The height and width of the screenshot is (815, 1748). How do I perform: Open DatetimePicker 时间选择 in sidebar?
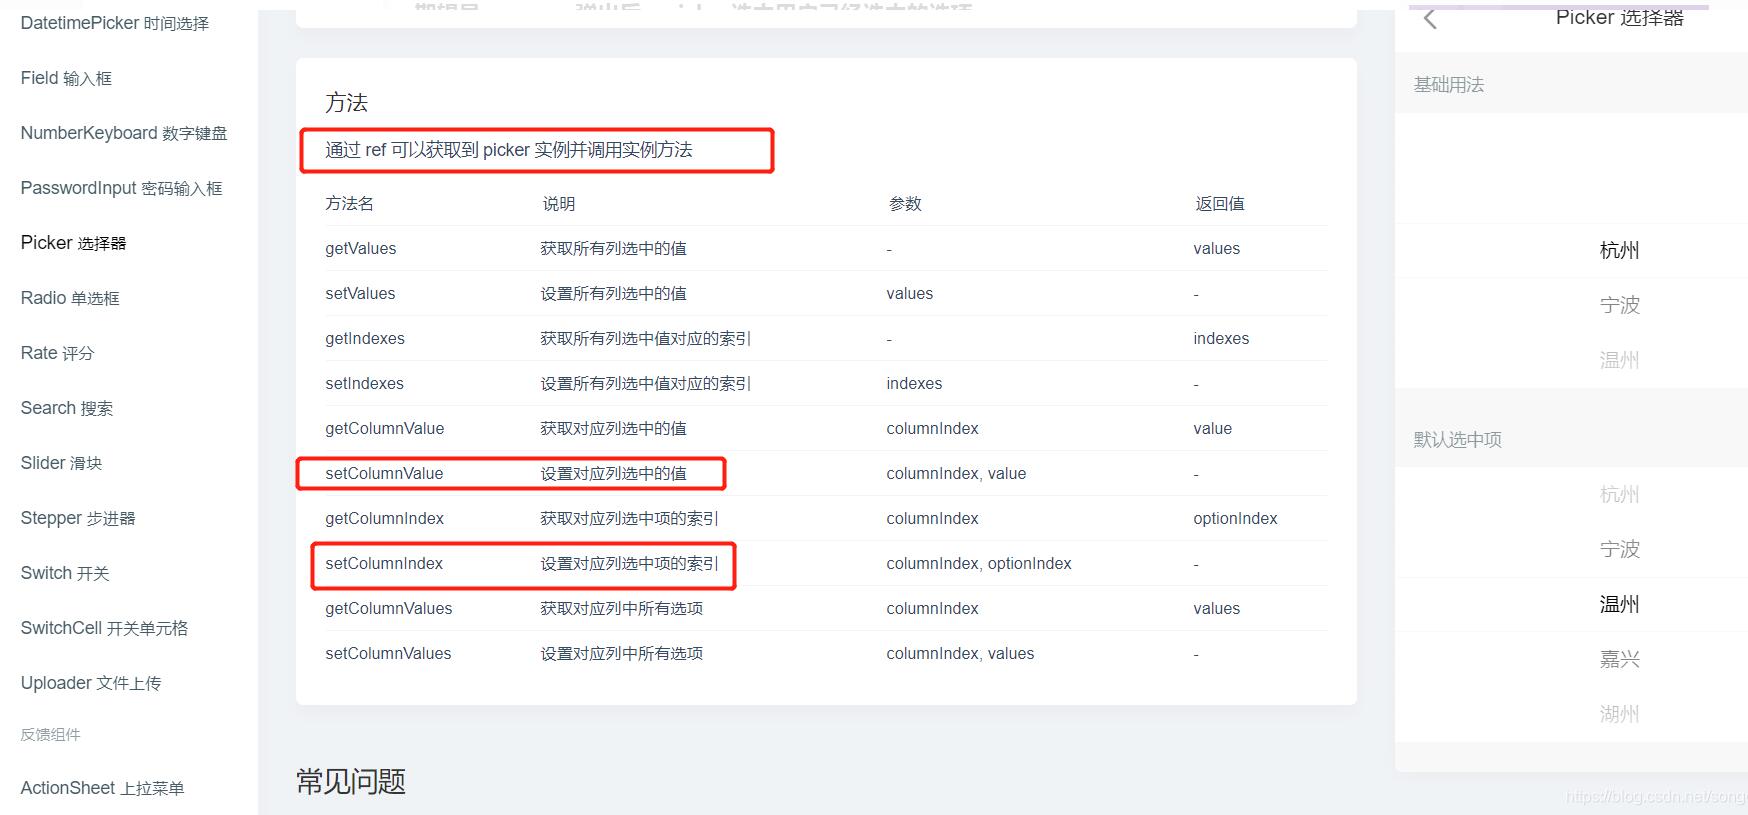tap(114, 23)
